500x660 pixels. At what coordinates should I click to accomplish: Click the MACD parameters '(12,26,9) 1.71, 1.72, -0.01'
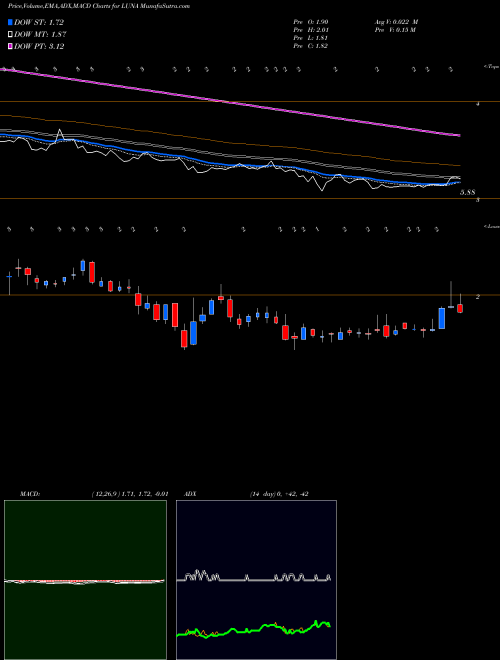pyautogui.click(x=130, y=494)
